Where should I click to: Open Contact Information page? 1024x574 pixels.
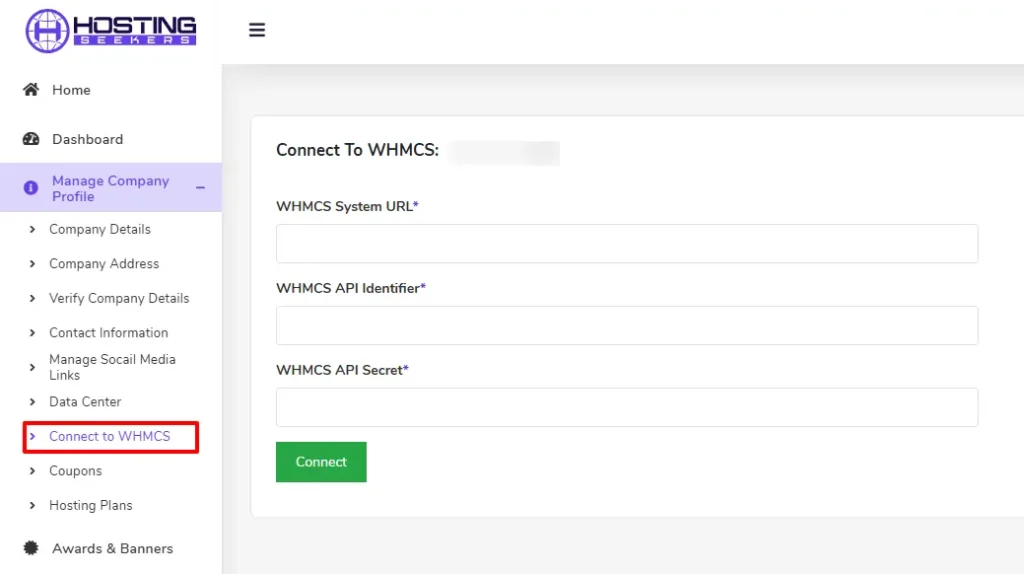coord(108,333)
